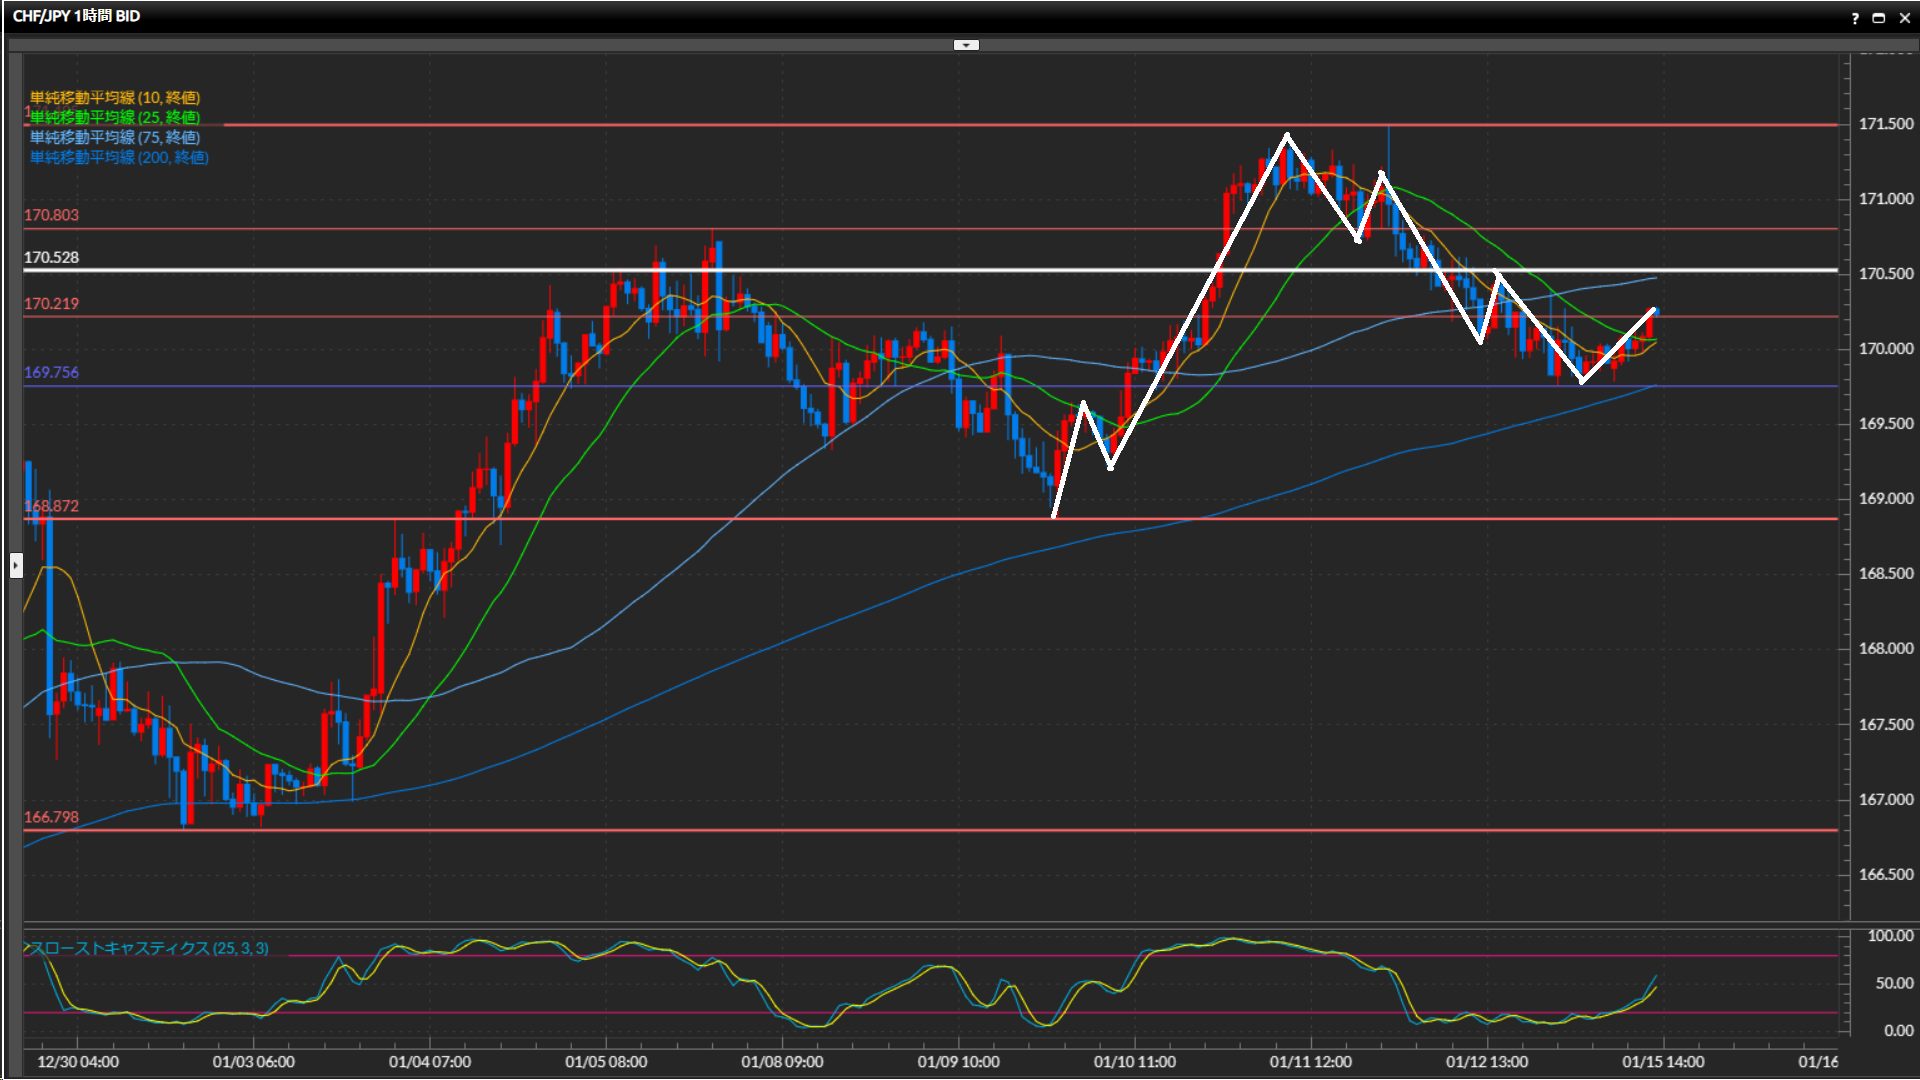Click the help question mark icon
The height and width of the screenshot is (1080, 1920).
pos(1855,17)
